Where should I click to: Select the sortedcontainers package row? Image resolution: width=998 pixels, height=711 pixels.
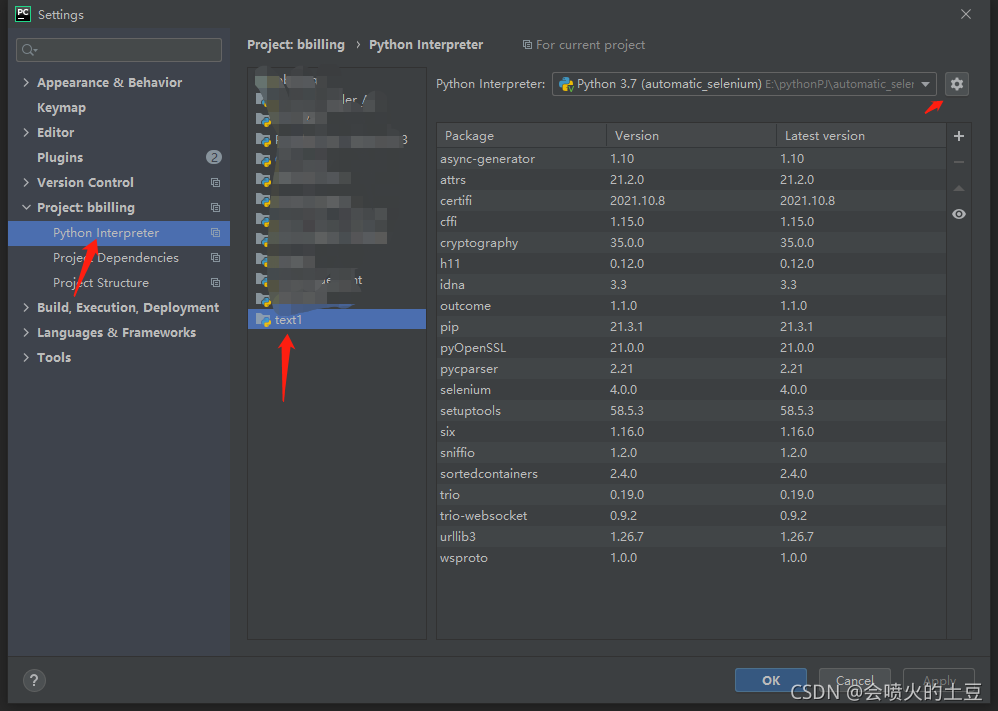(691, 474)
